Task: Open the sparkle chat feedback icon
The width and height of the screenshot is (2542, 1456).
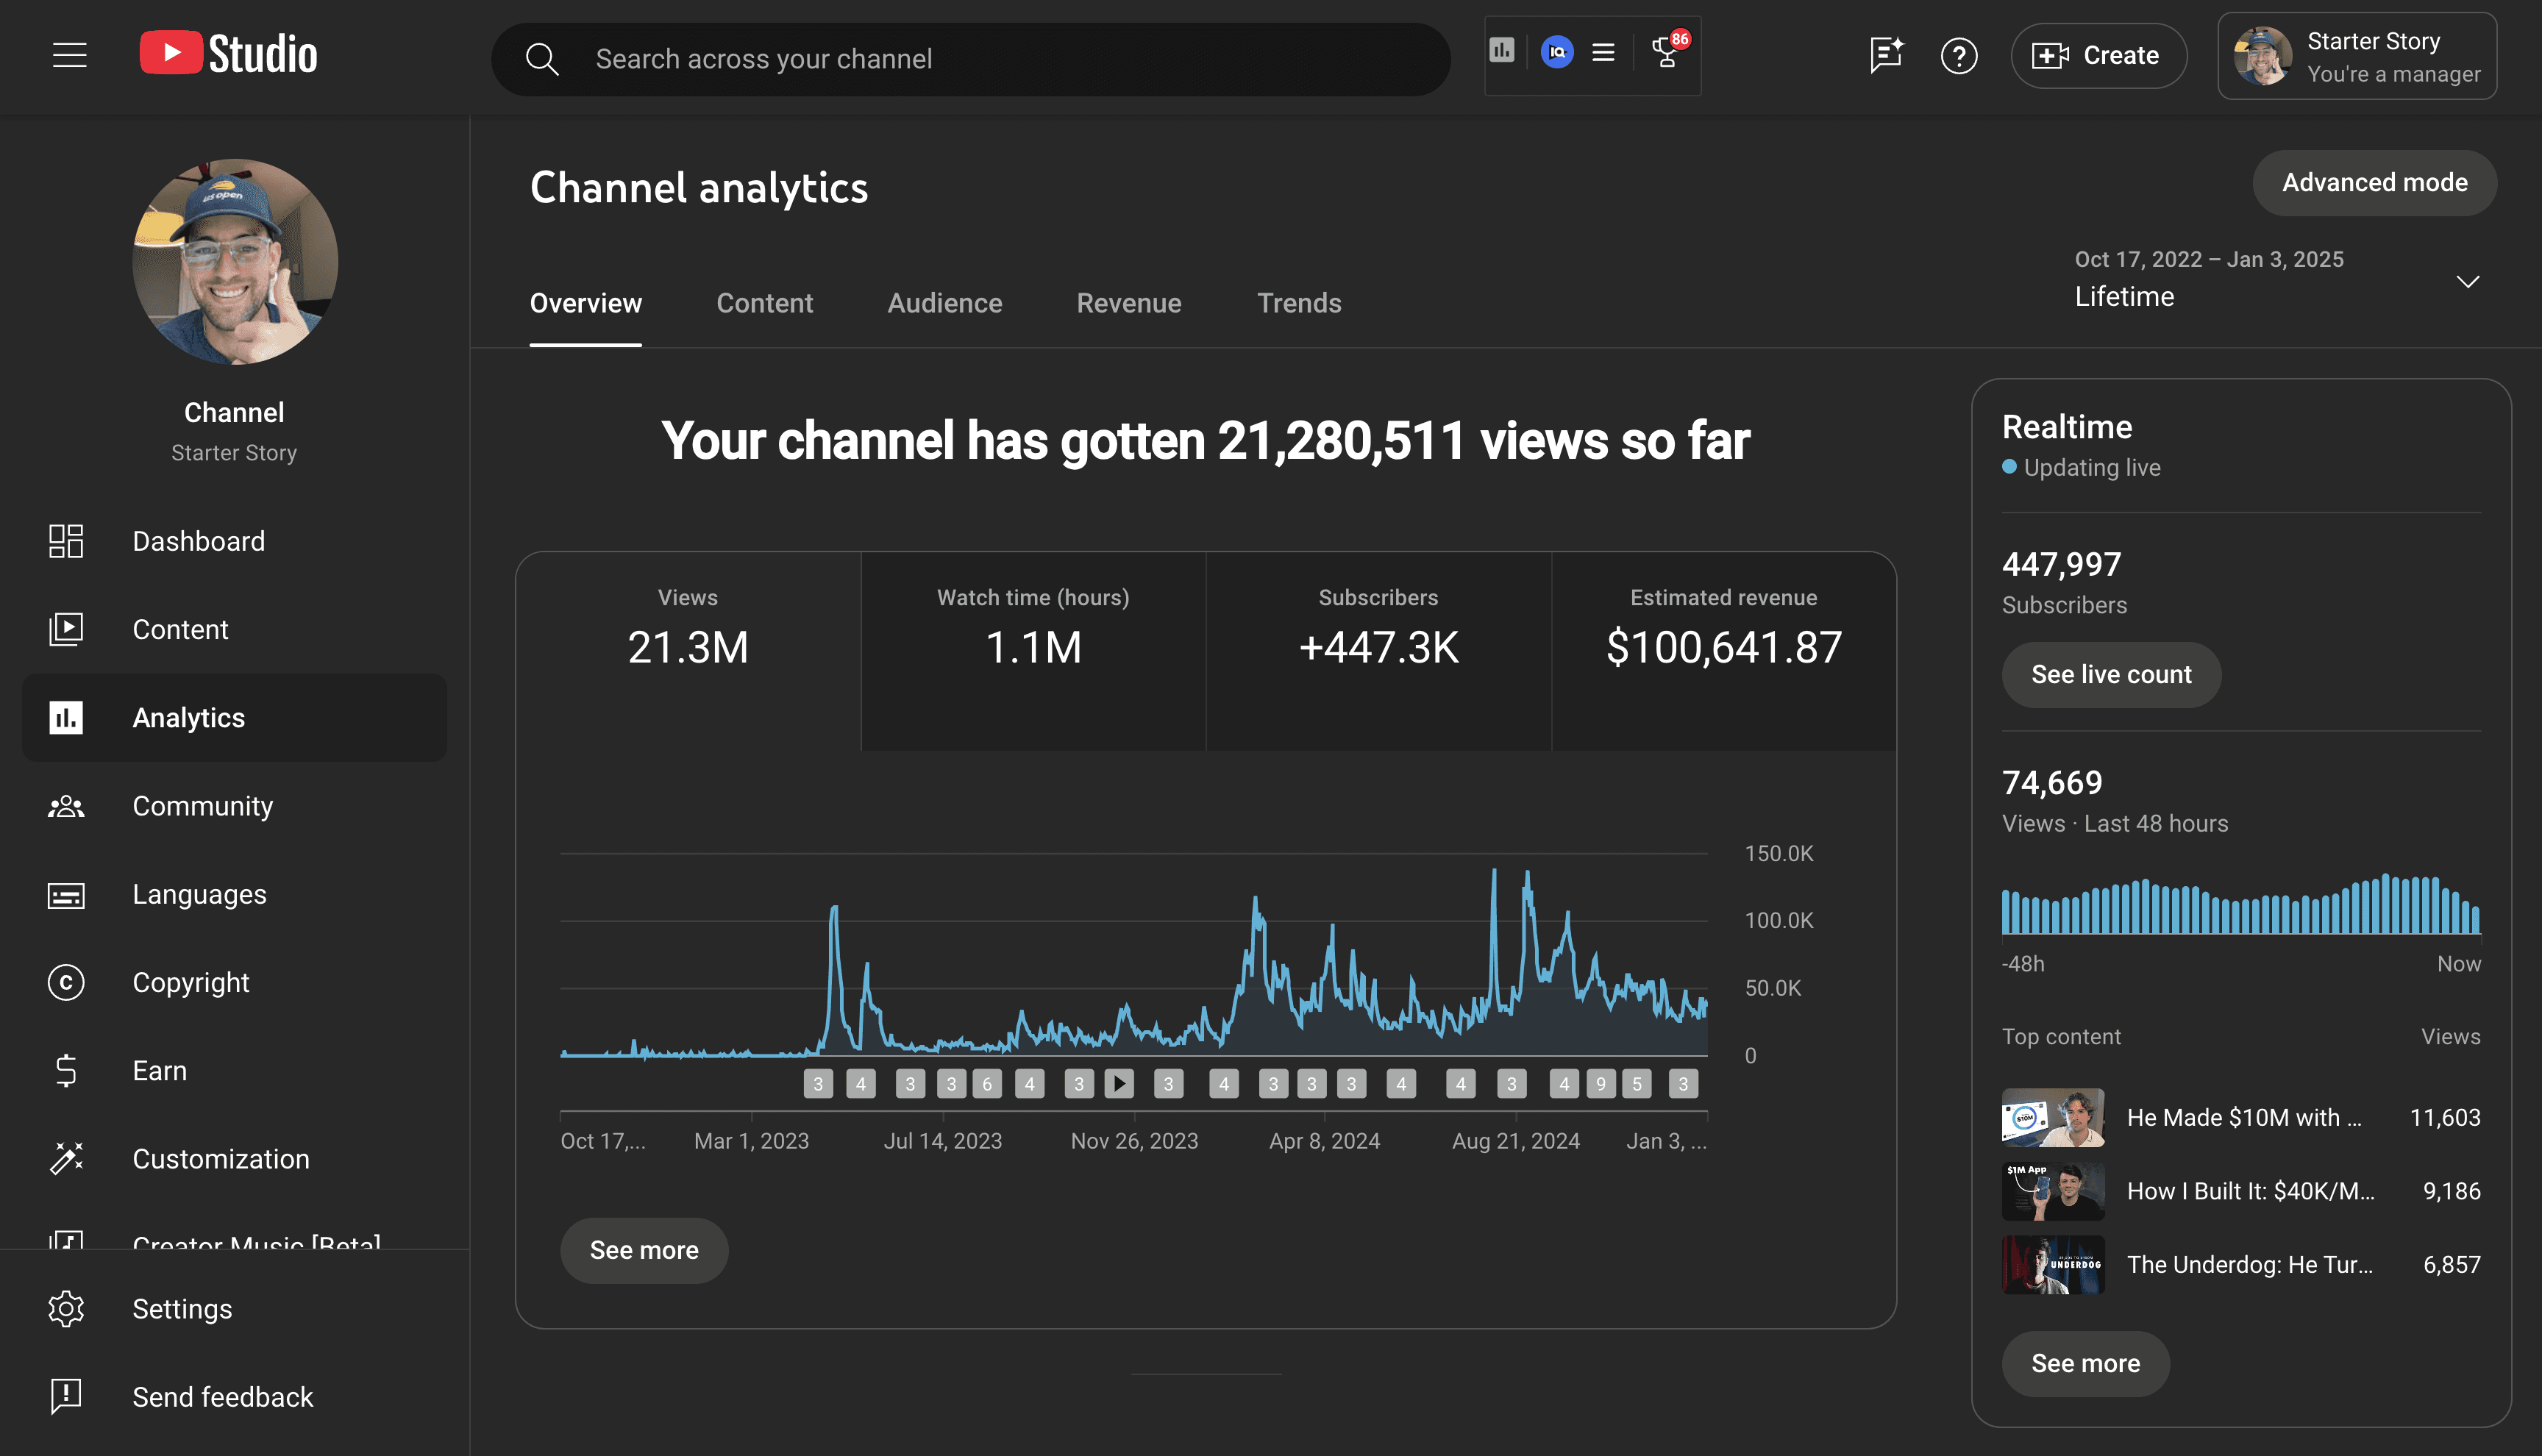Action: pyautogui.click(x=1886, y=56)
